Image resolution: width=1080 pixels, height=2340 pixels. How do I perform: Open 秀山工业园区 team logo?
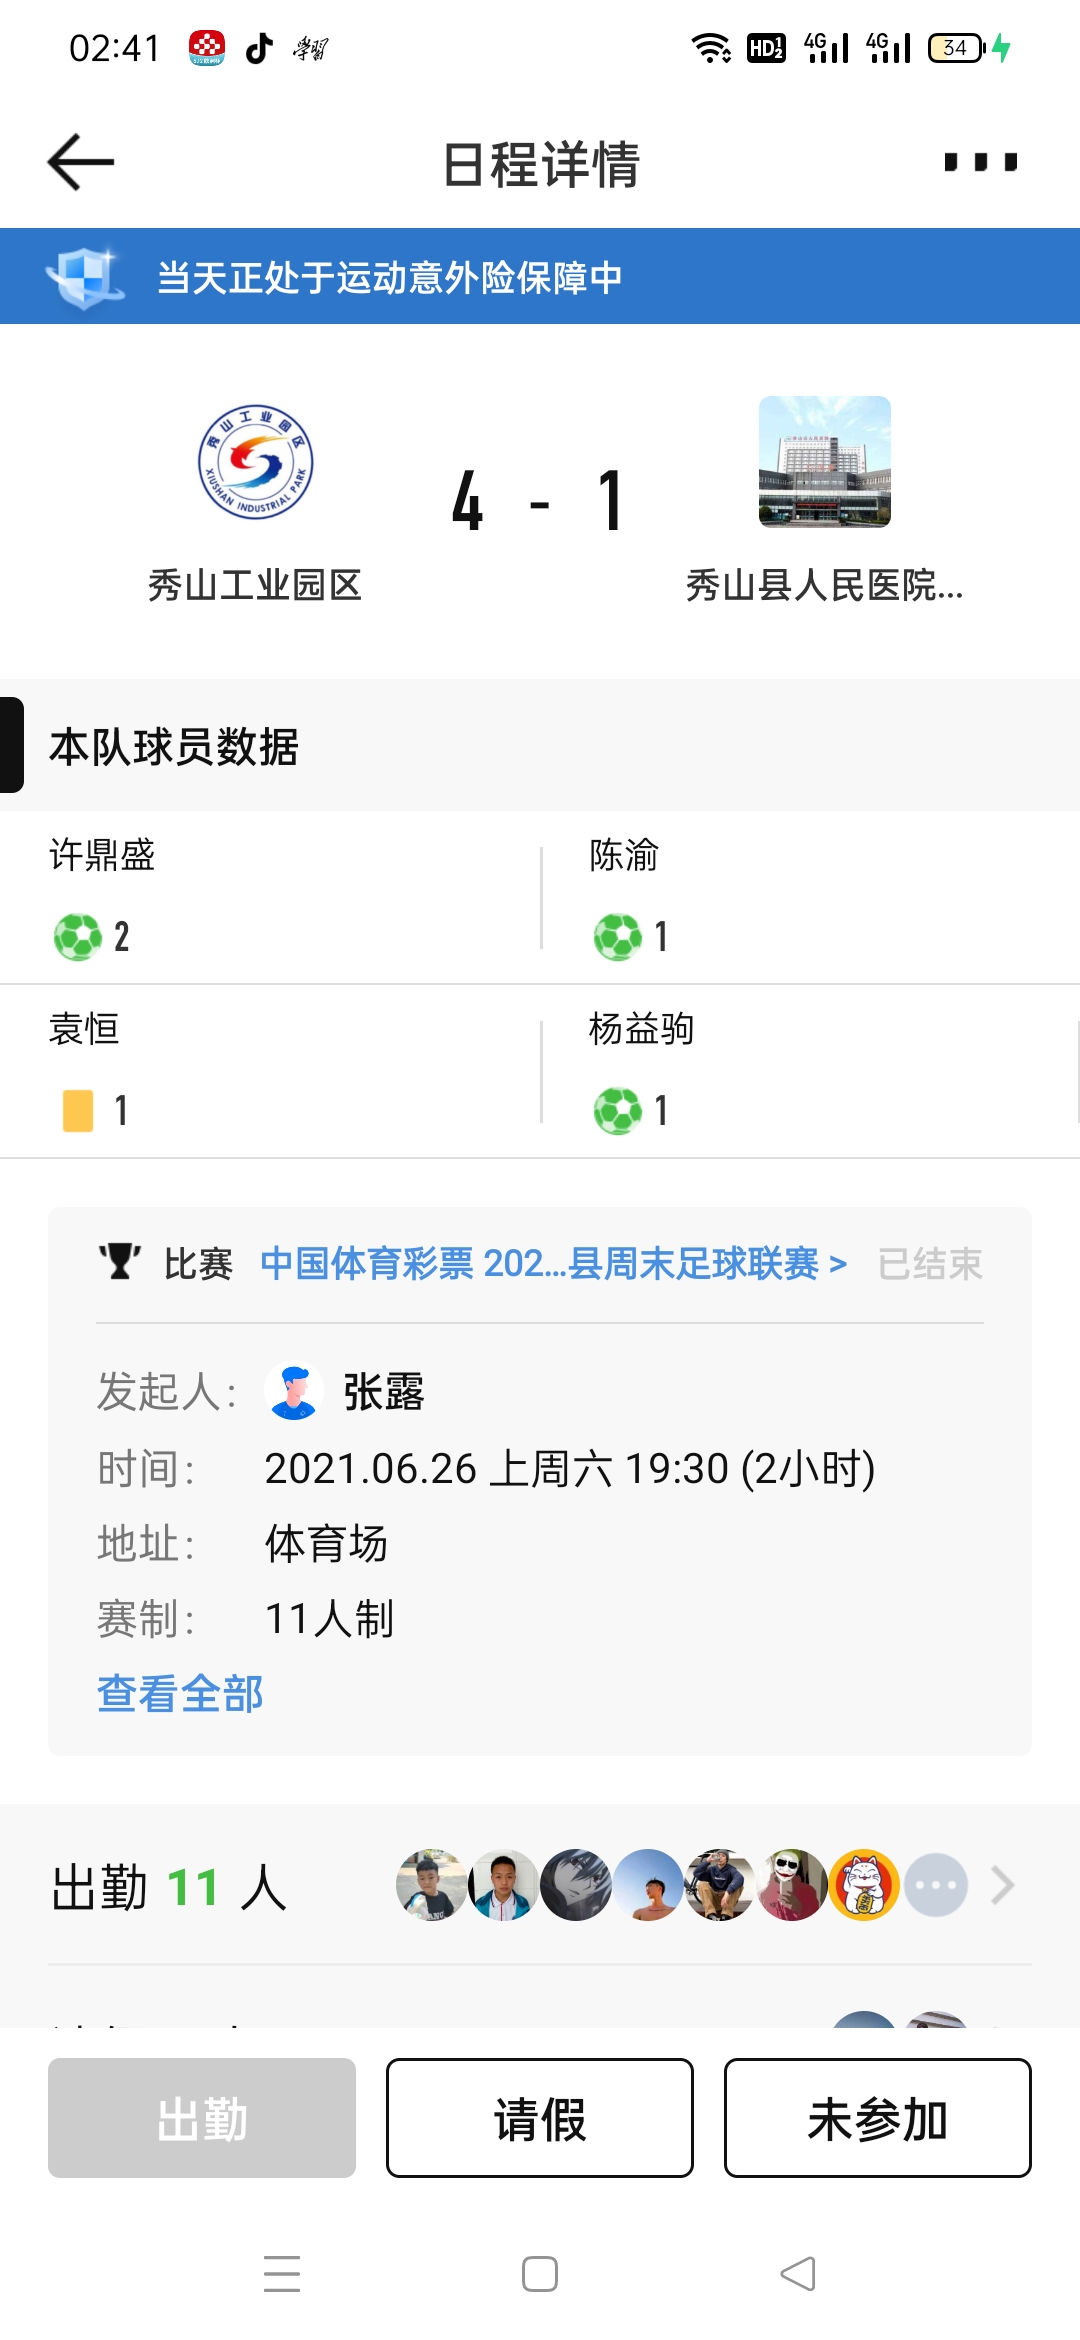[x=255, y=462]
